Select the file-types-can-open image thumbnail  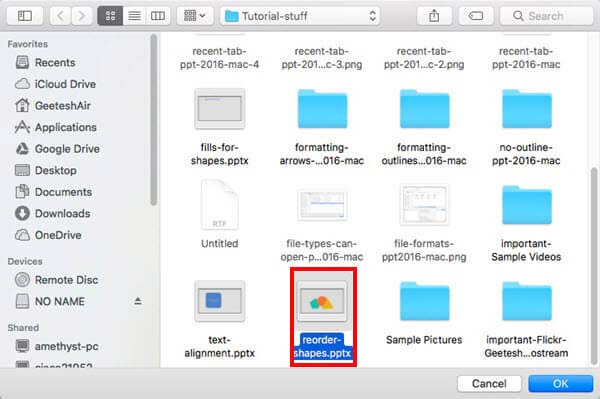pyautogui.click(x=322, y=205)
